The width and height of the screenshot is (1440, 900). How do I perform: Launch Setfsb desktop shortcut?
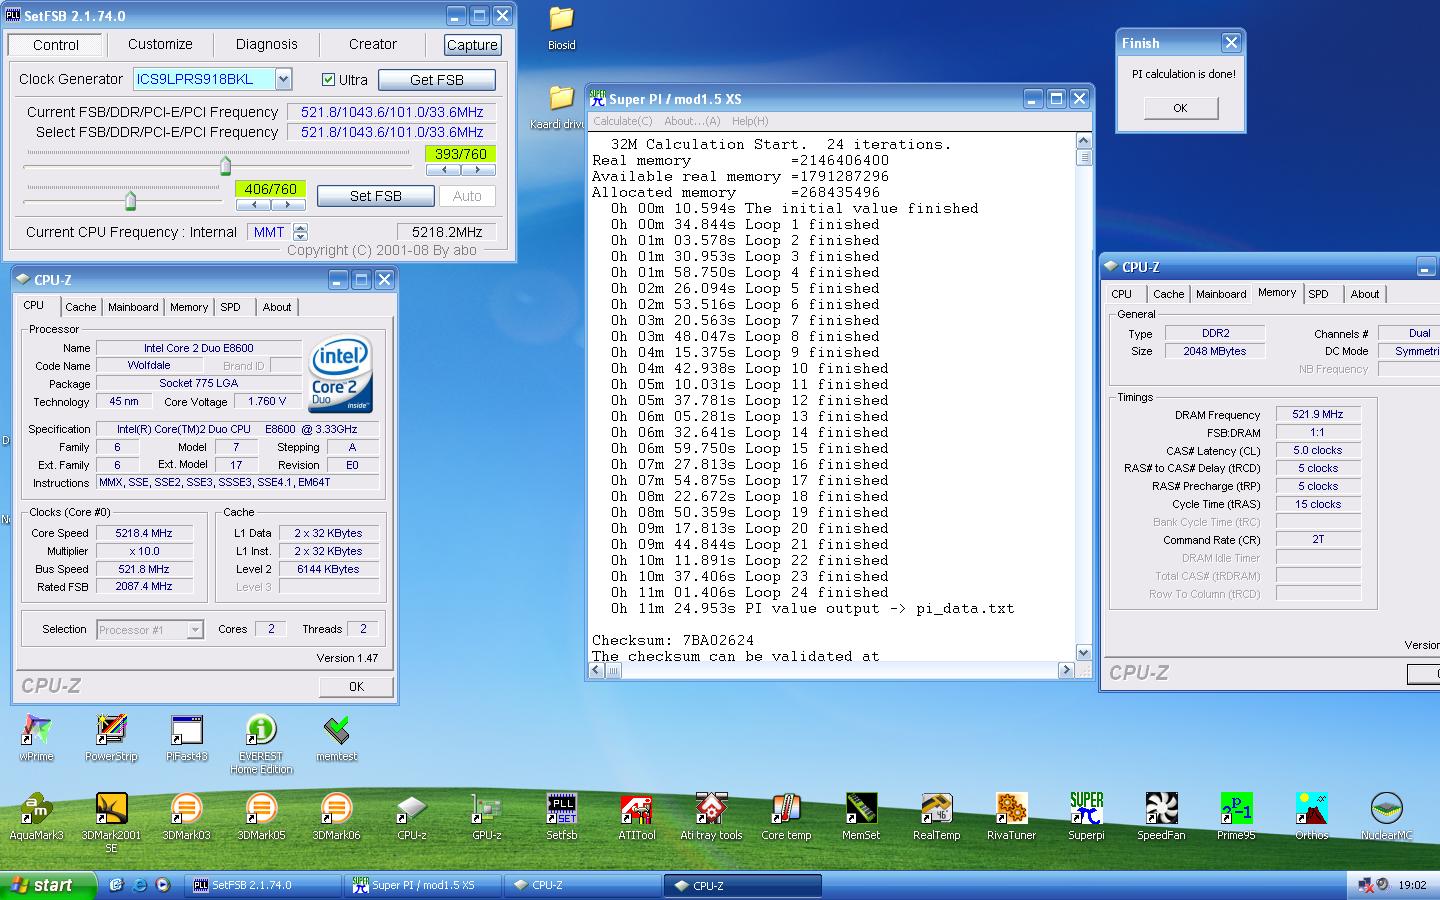(561, 817)
